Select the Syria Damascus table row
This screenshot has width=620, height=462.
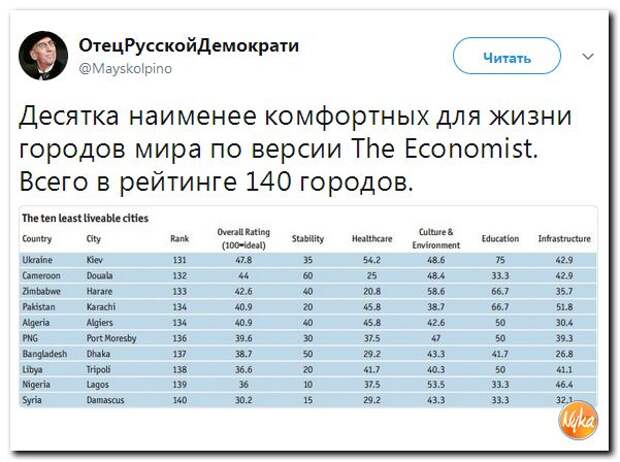click(x=308, y=400)
